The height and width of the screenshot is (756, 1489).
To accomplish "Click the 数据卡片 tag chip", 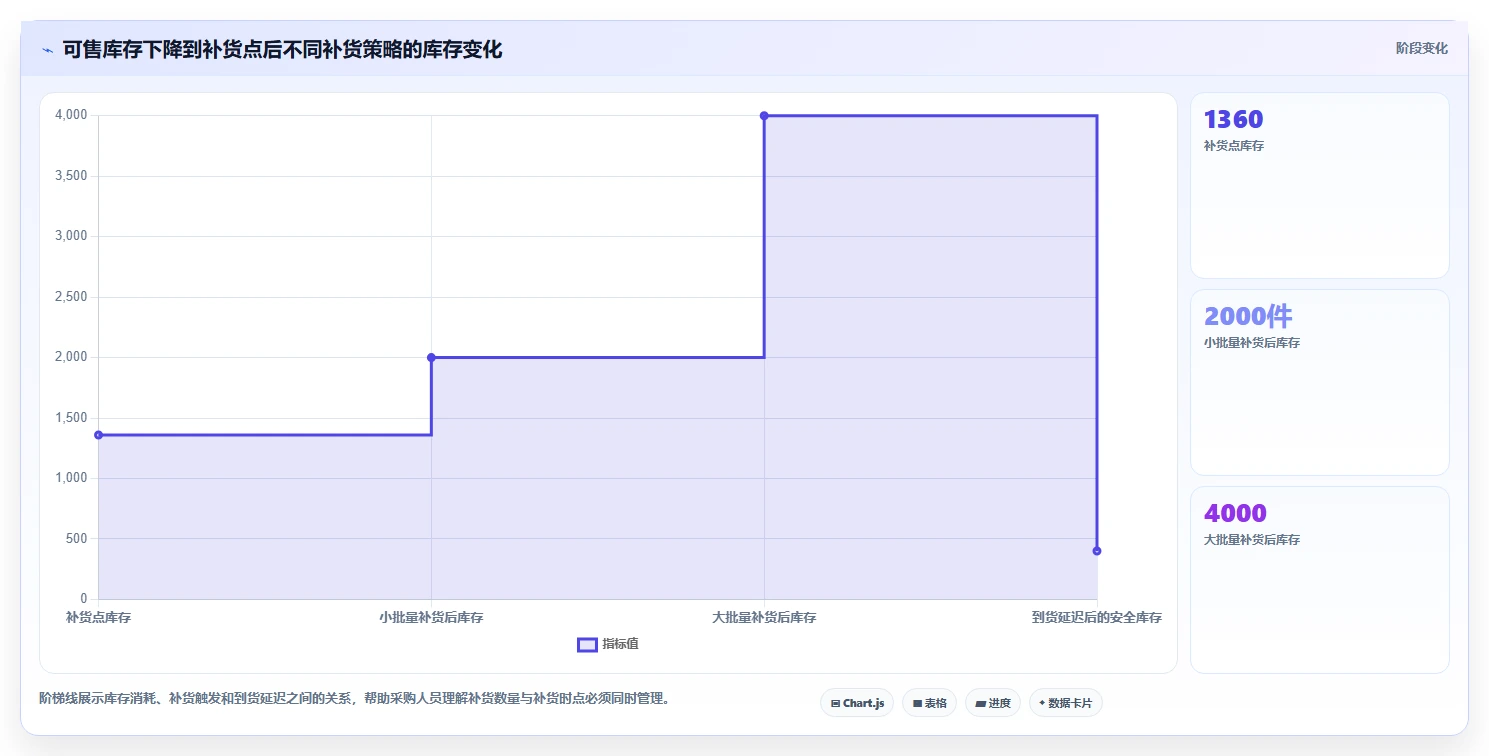I will pos(1065,703).
